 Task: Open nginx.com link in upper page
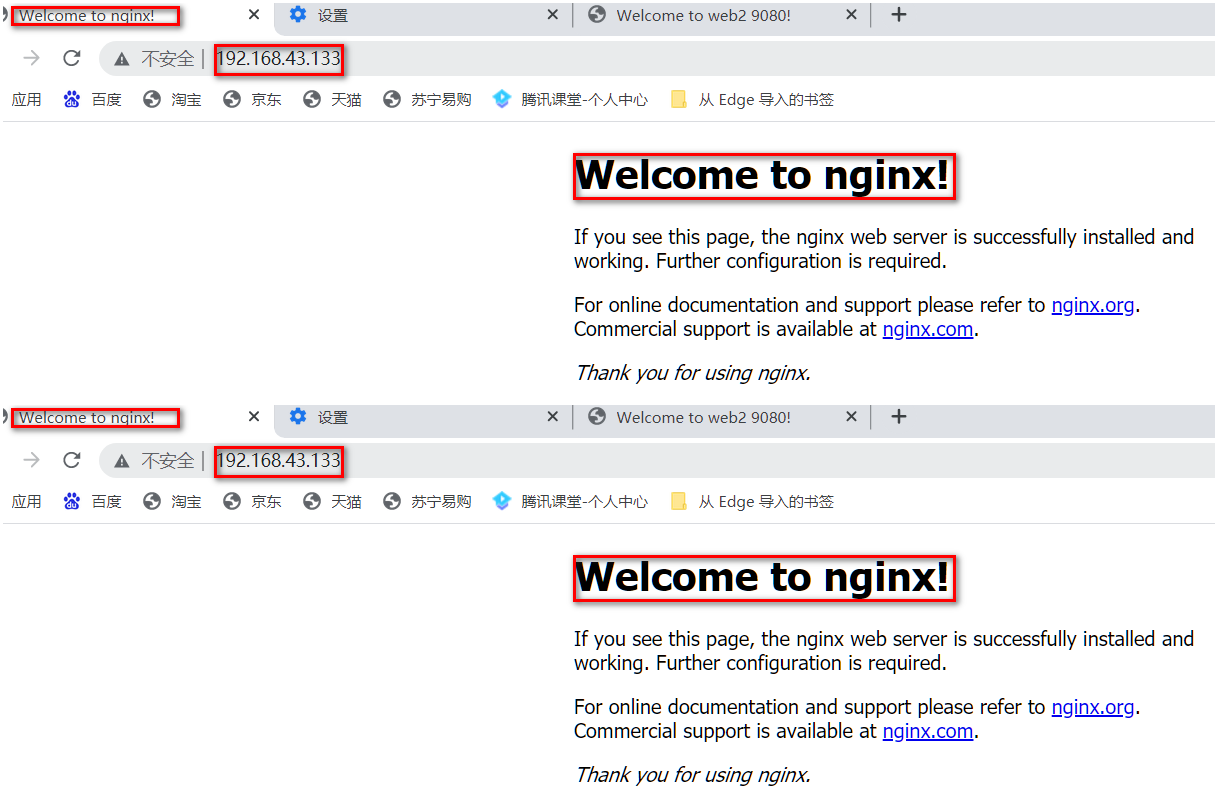pyautogui.click(x=928, y=329)
